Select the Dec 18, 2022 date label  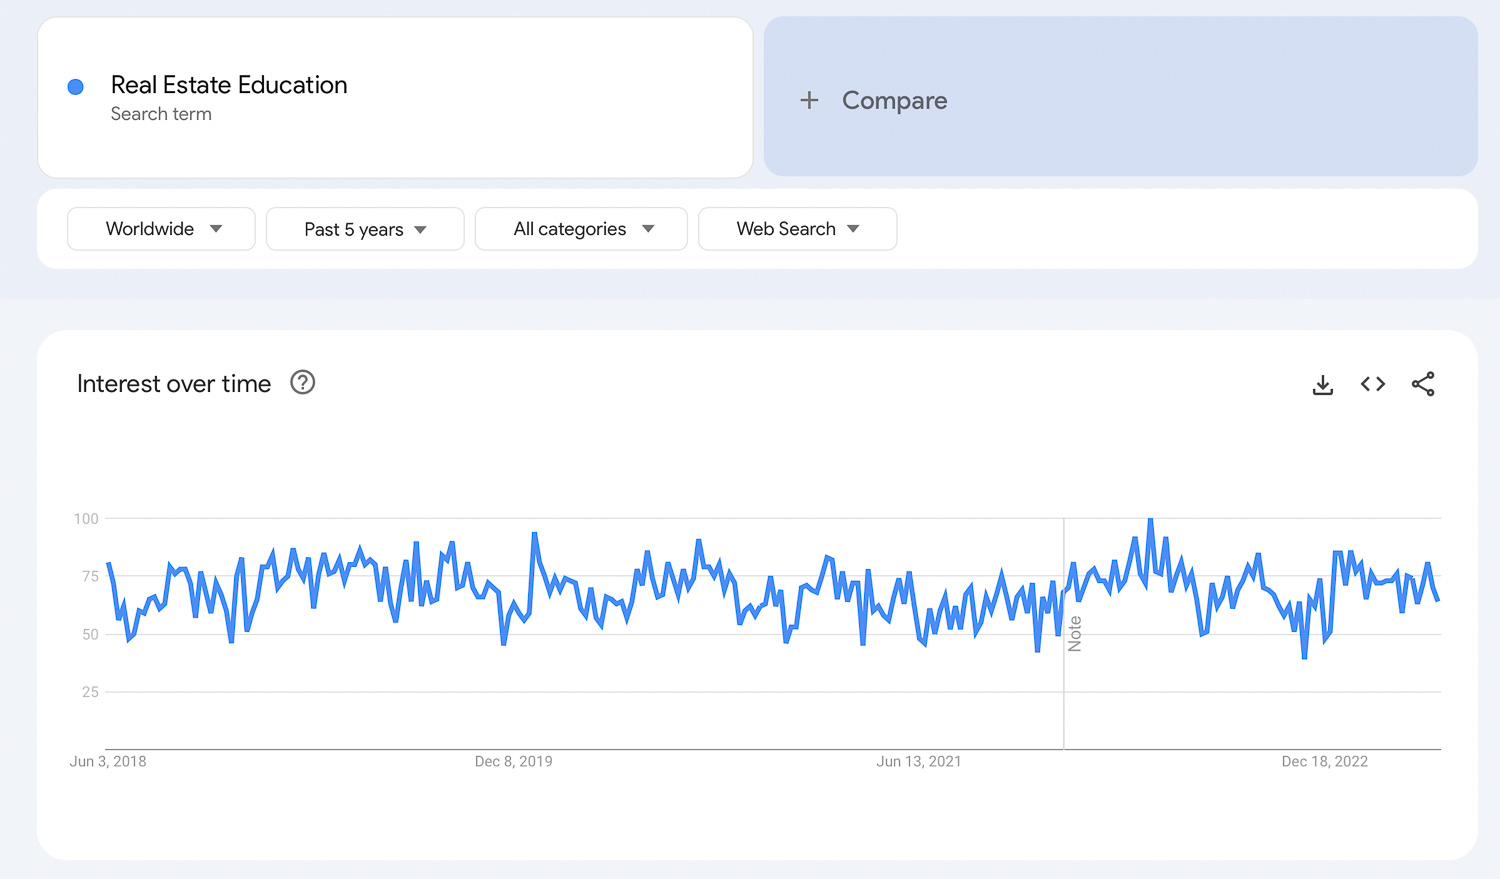tap(1324, 762)
